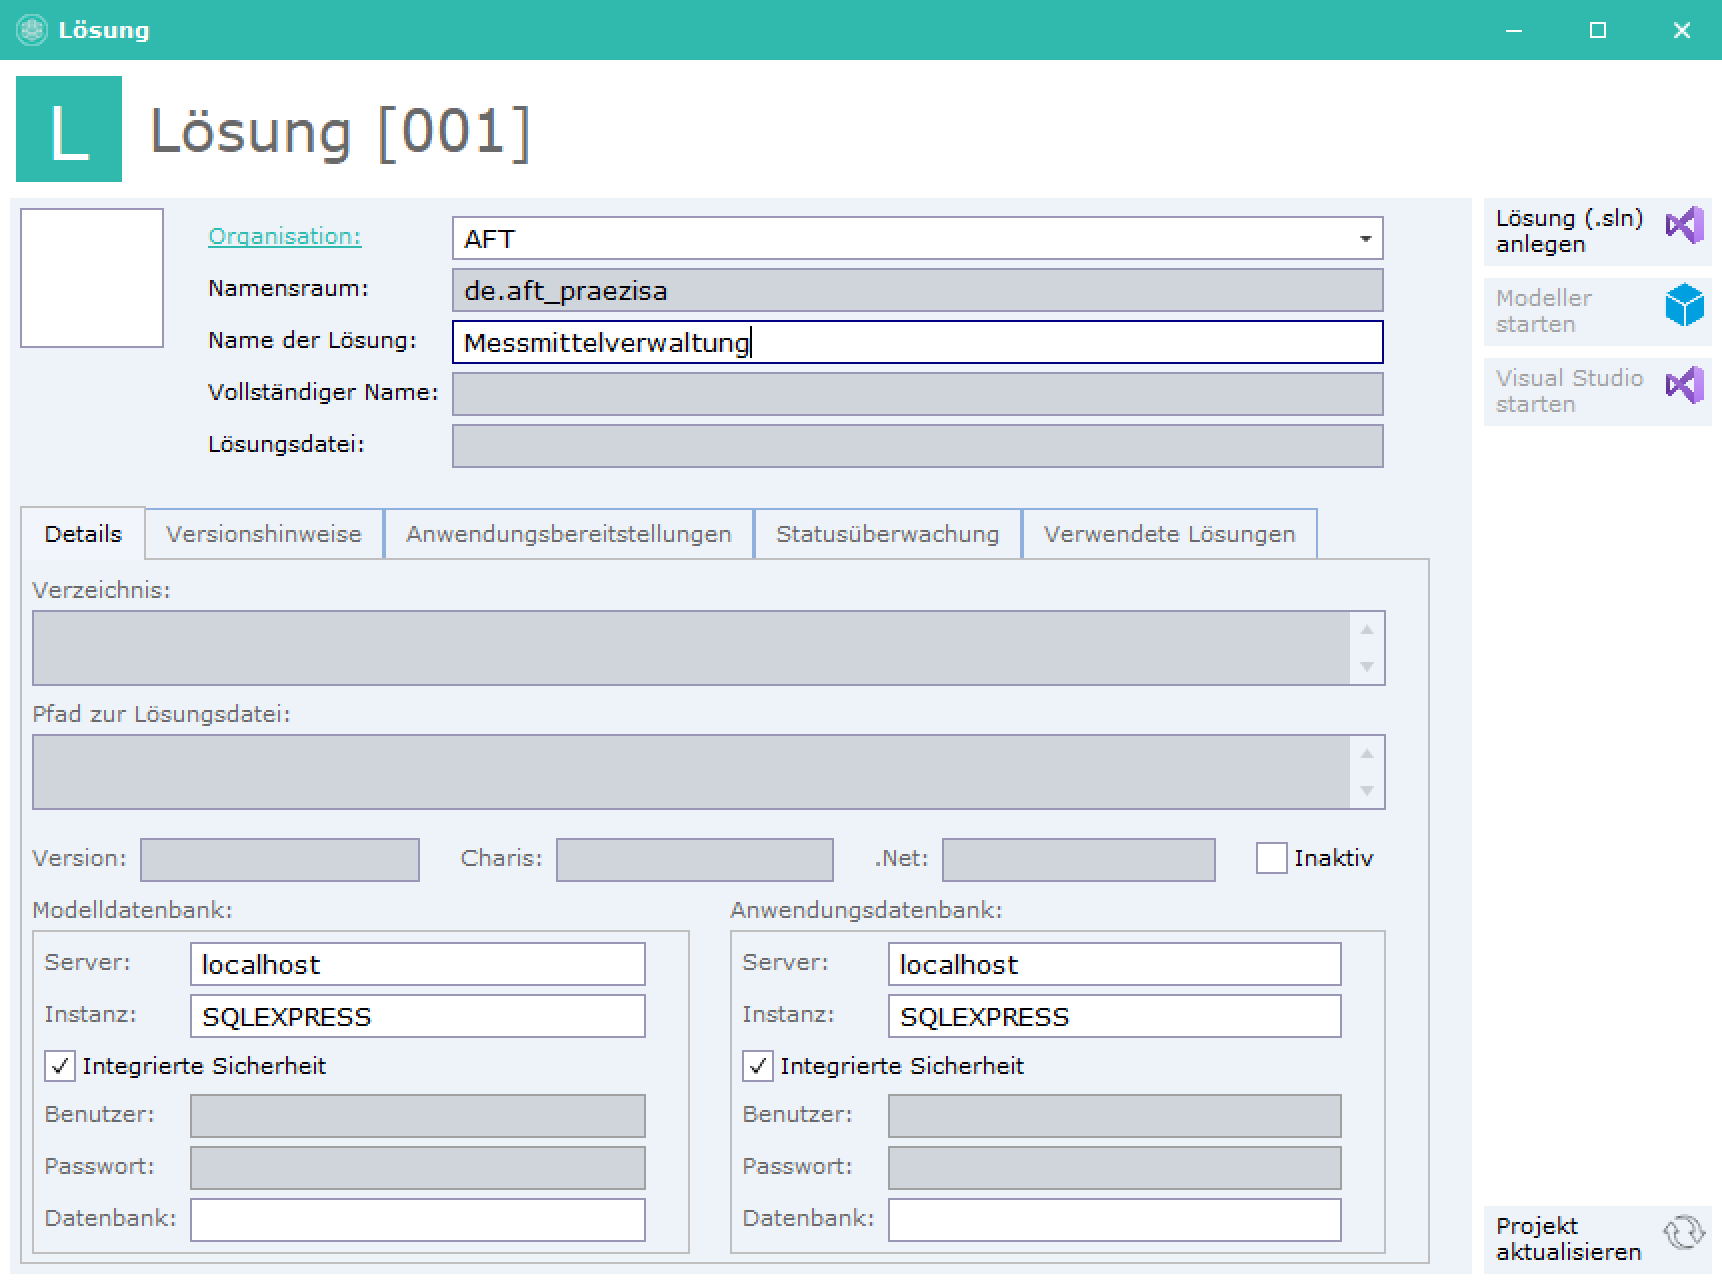Click the Anwendungsdatenbank Server field
This screenshot has width=1722, height=1284.
[x=1115, y=964]
